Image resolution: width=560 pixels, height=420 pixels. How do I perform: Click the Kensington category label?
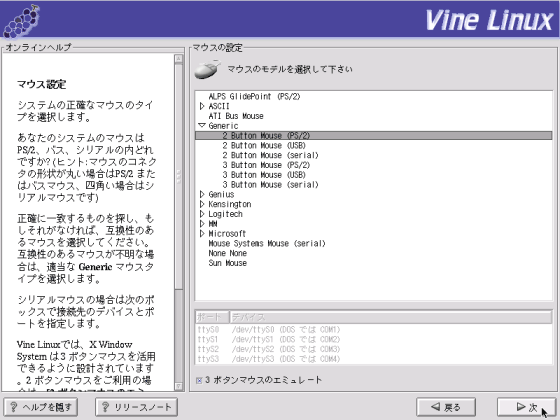[230, 204]
